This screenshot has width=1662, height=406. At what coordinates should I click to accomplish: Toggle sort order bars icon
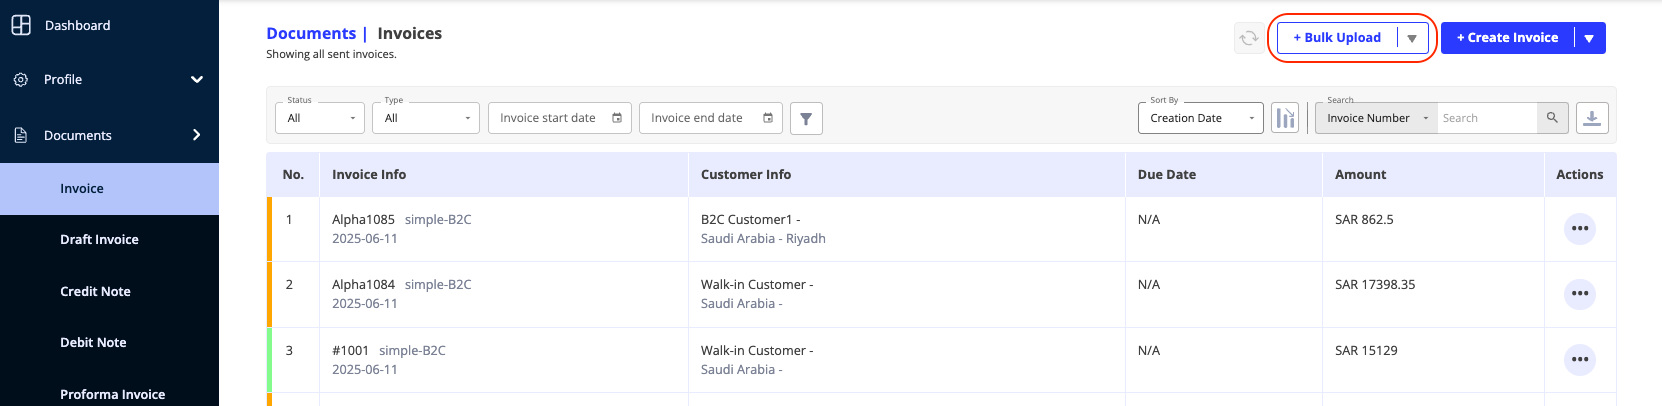1284,118
